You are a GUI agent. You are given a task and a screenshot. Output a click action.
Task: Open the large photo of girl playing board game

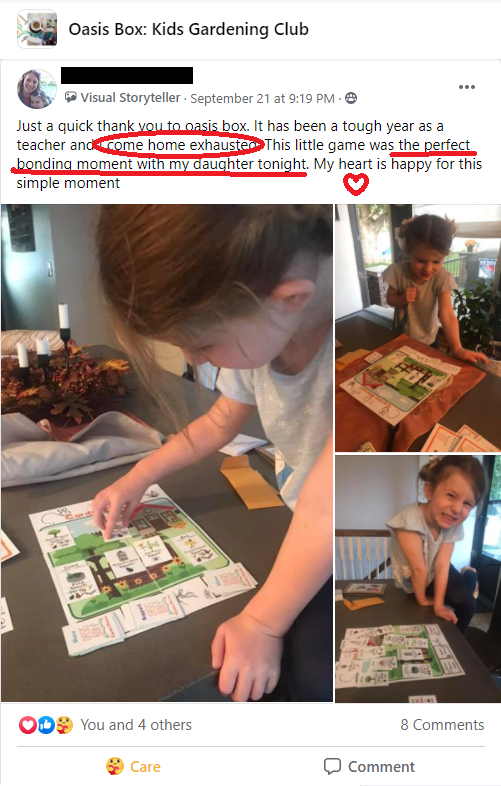pos(166,453)
